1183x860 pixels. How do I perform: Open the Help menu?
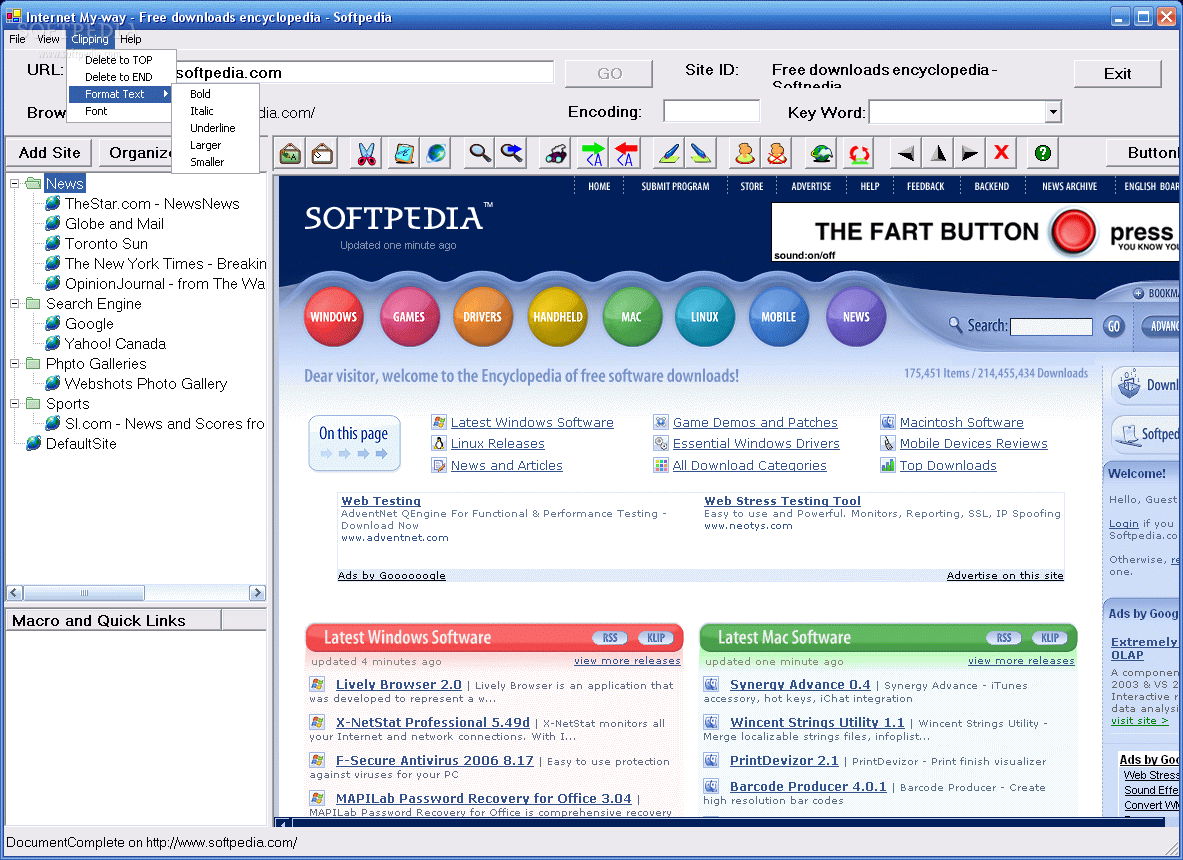(x=131, y=39)
